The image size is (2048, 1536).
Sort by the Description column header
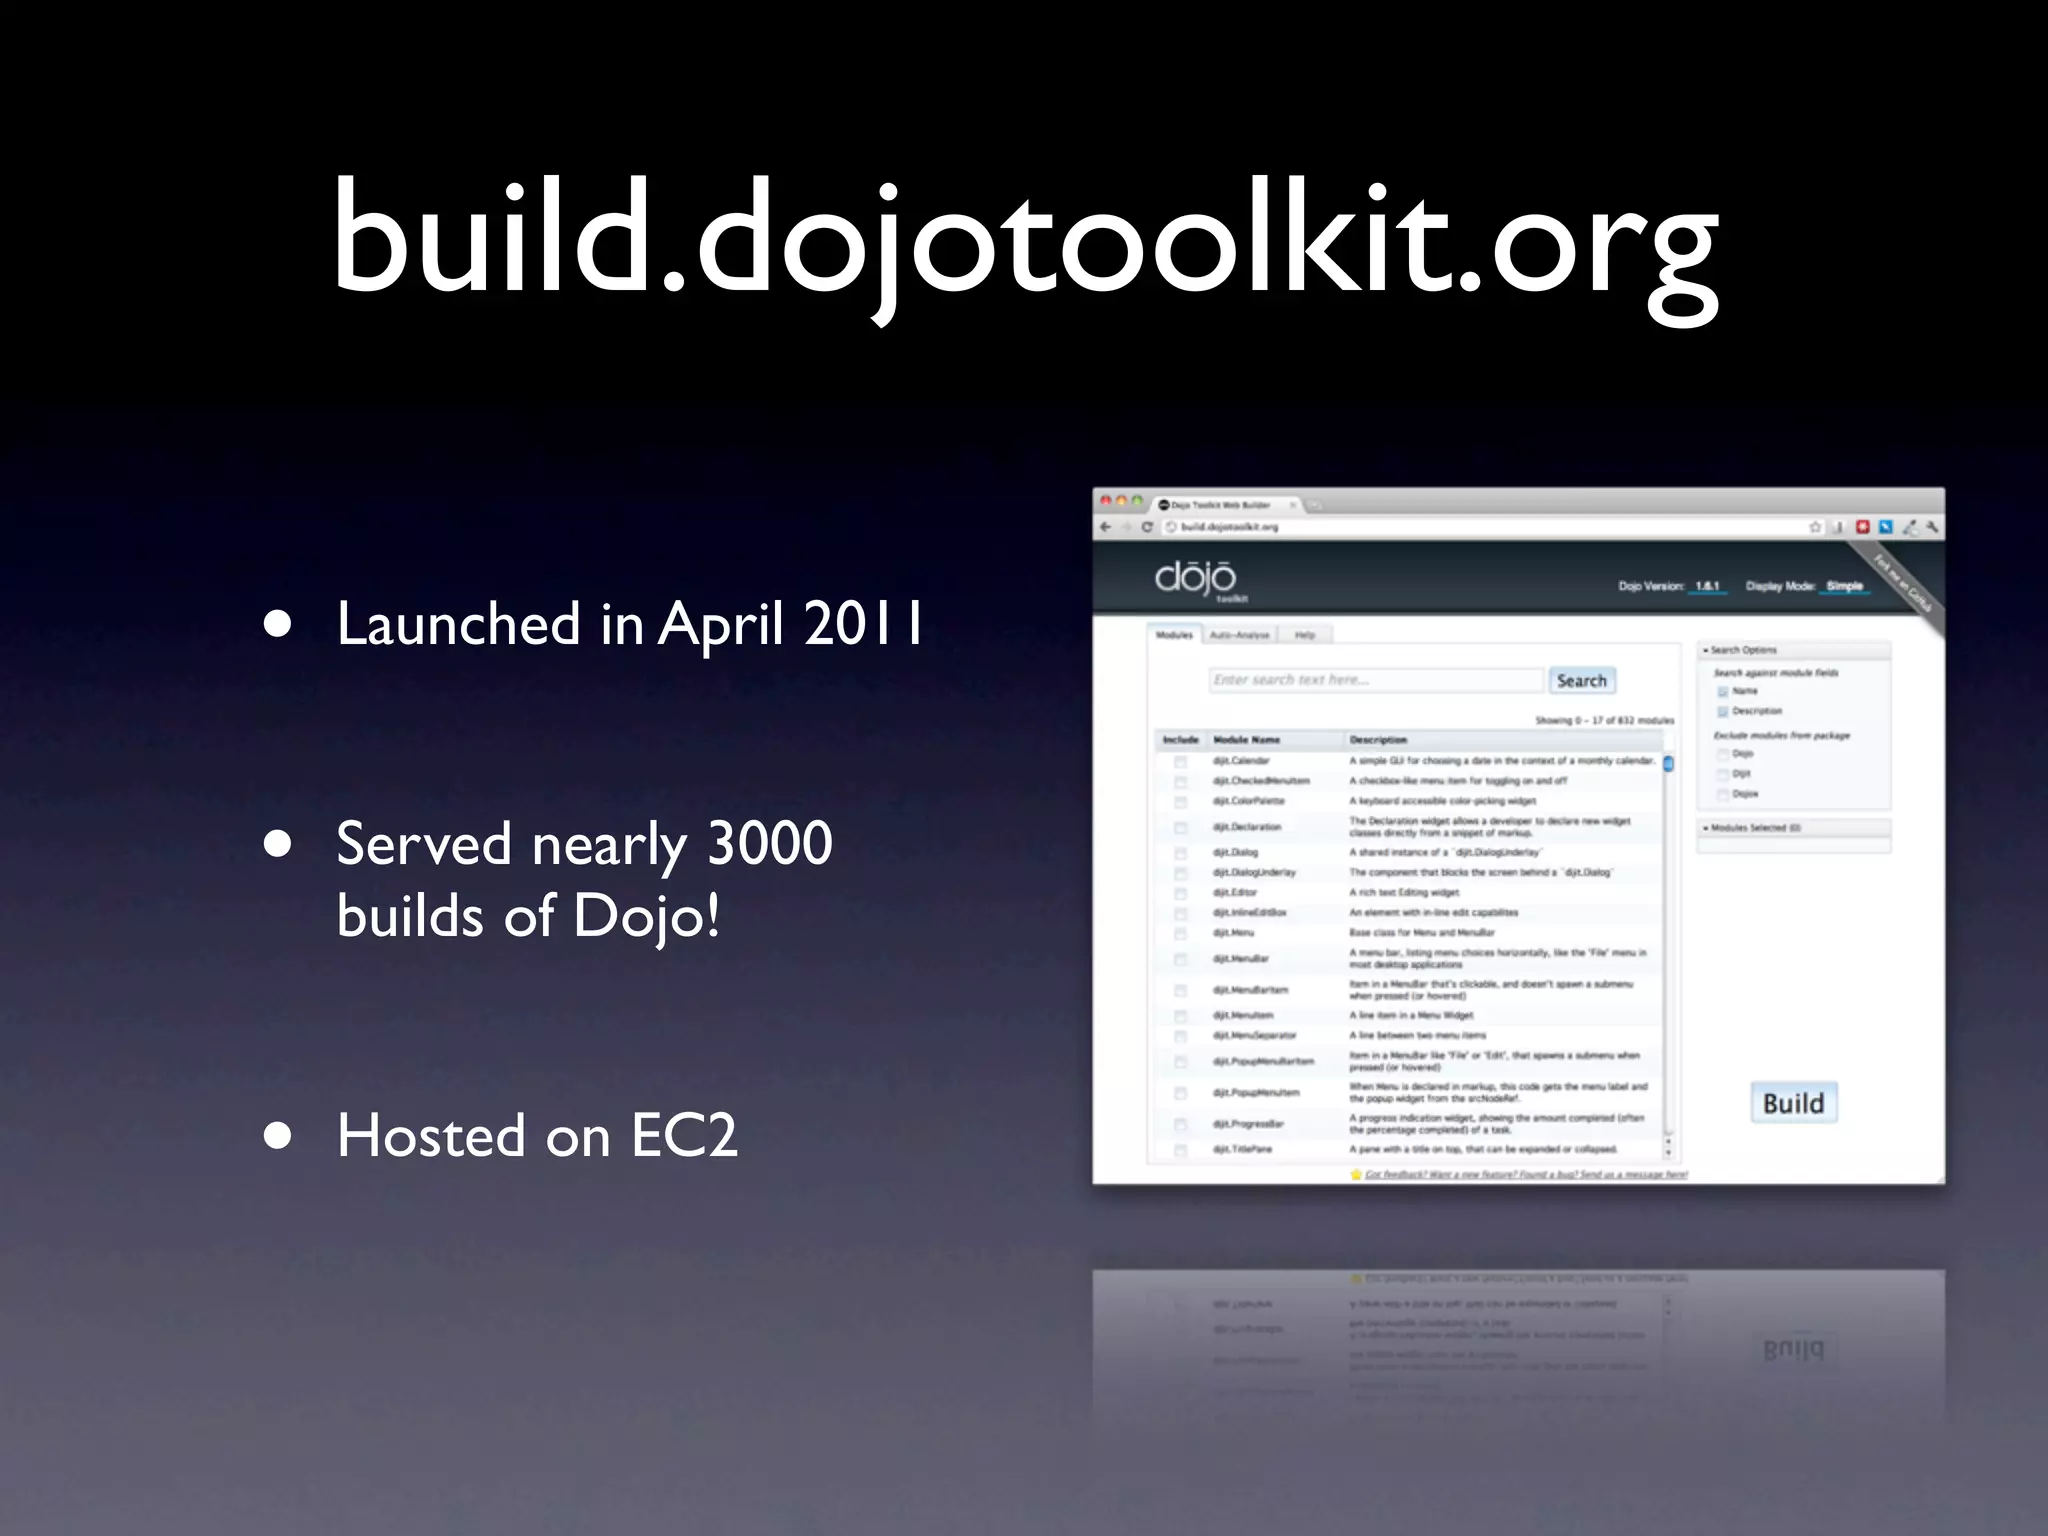[x=1503, y=740]
